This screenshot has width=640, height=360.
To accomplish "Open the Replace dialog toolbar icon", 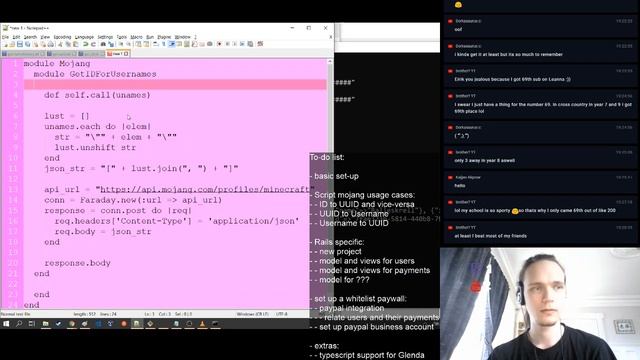I will [x=111, y=44].
